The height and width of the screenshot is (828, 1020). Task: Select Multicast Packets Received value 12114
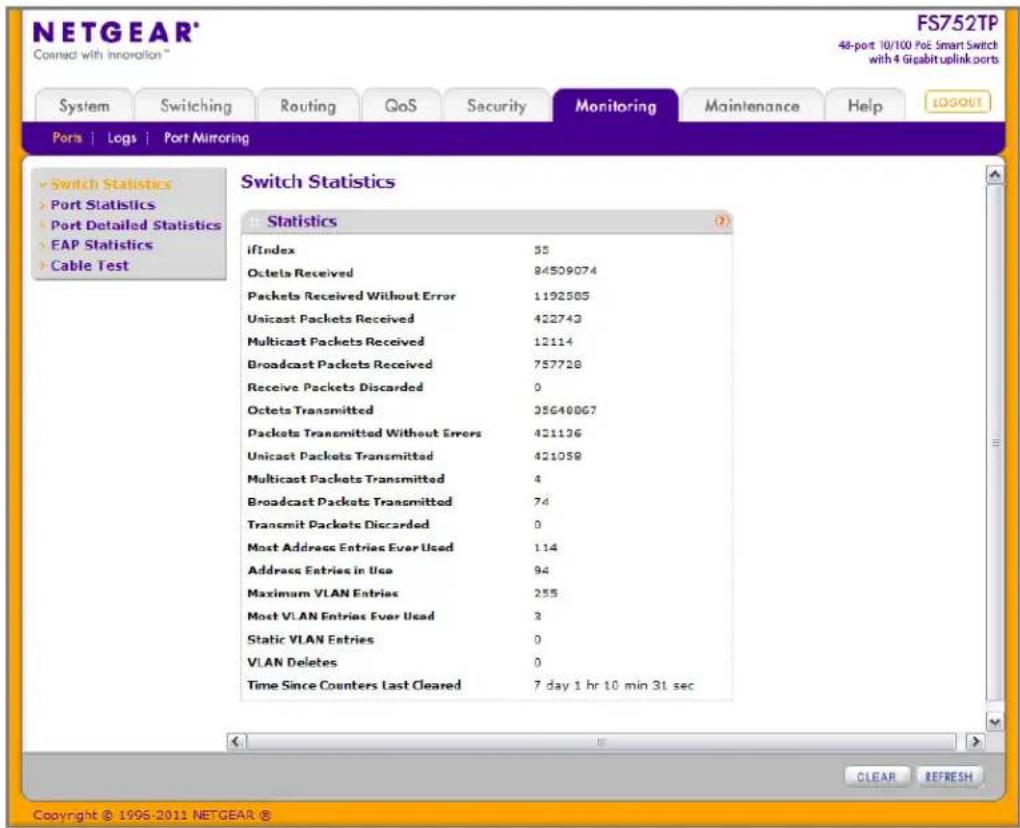553,341
